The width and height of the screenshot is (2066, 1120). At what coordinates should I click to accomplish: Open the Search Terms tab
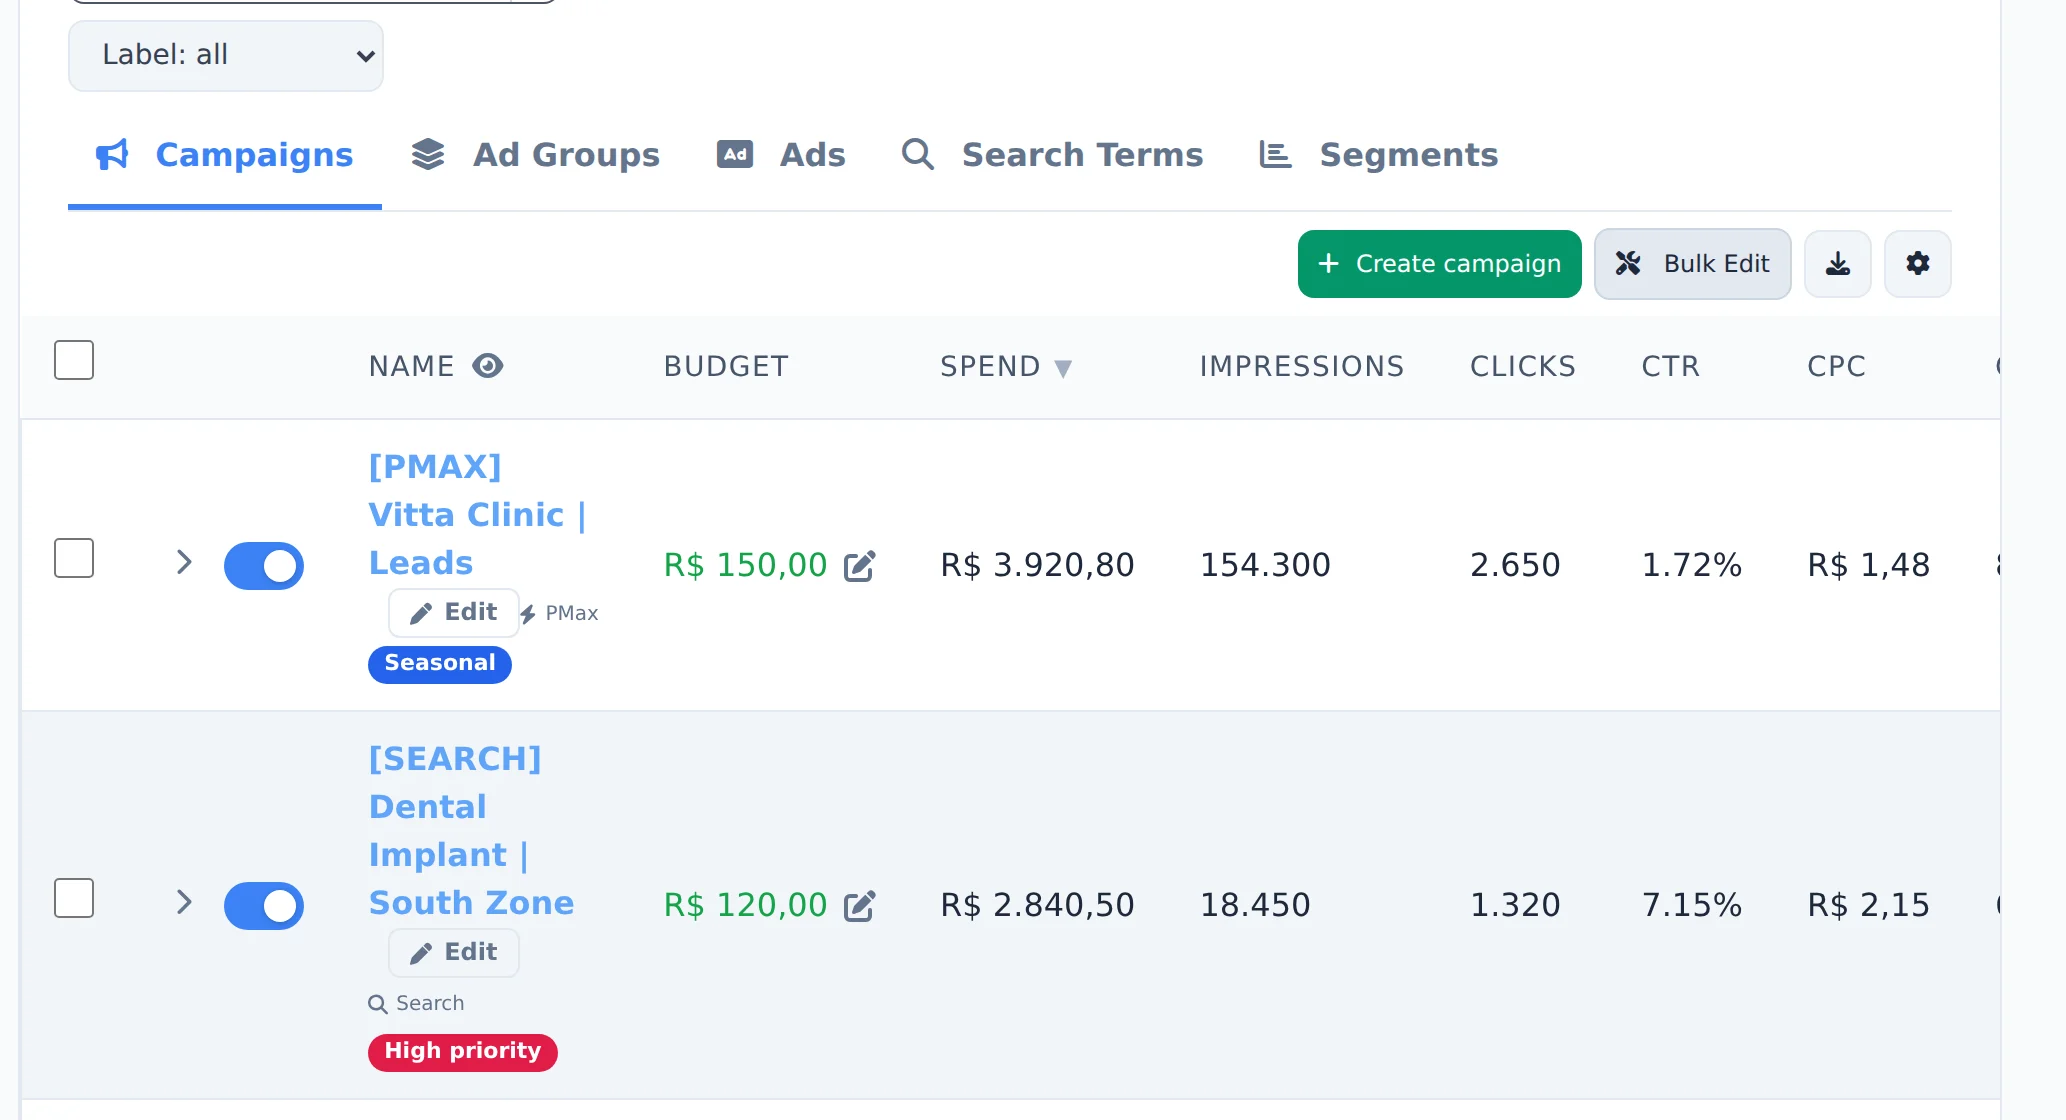click(x=1052, y=155)
